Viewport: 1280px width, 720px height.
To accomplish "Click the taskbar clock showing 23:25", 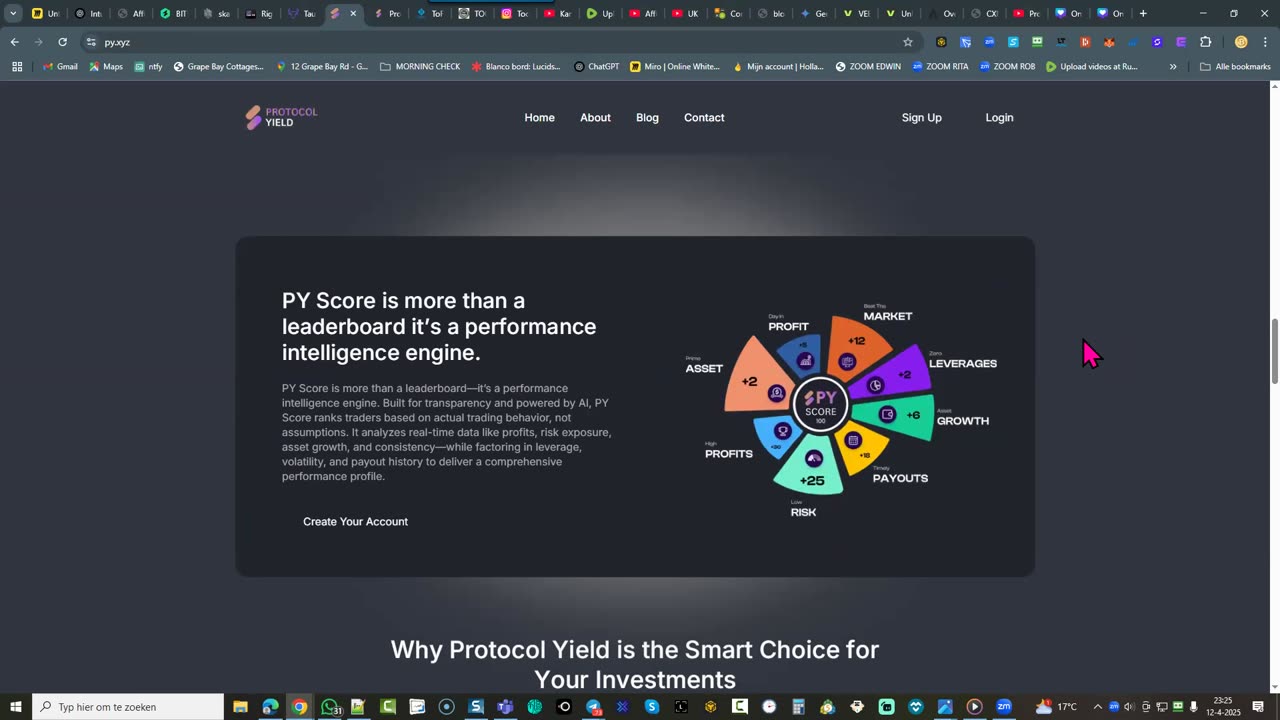I will tap(1225, 707).
